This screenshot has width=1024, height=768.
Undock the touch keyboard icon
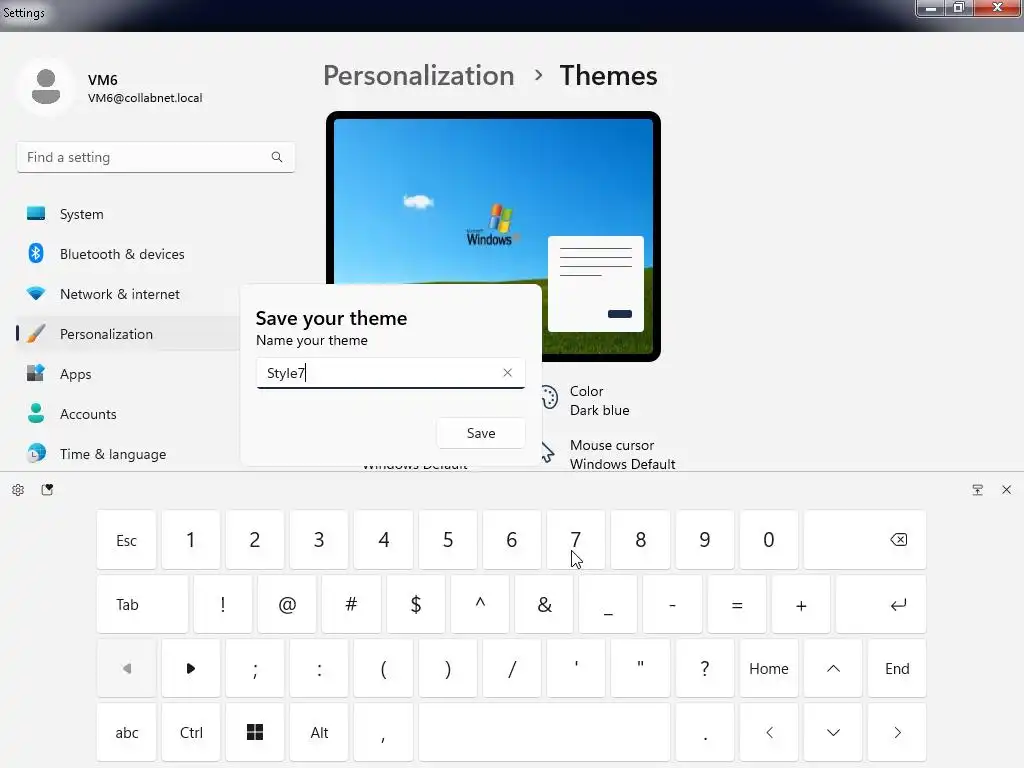tap(978, 490)
